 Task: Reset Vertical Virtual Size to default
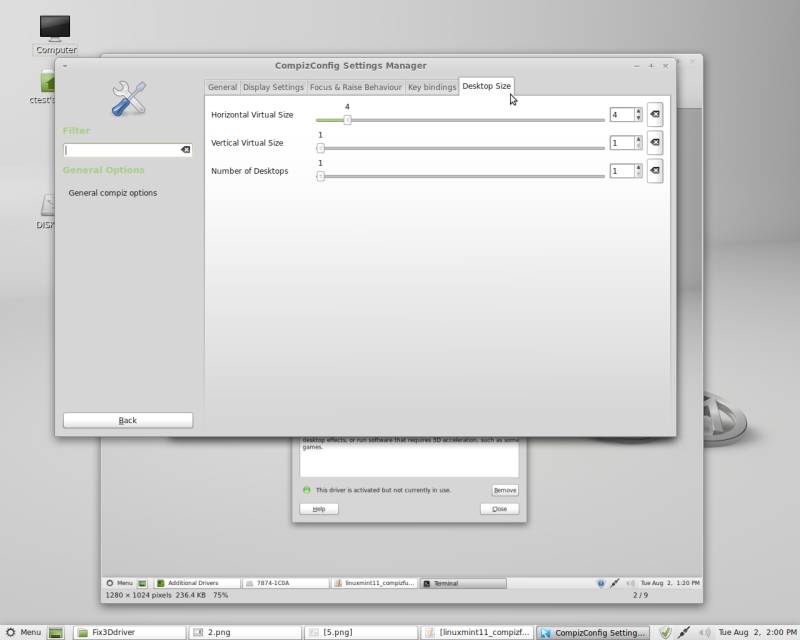655,142
